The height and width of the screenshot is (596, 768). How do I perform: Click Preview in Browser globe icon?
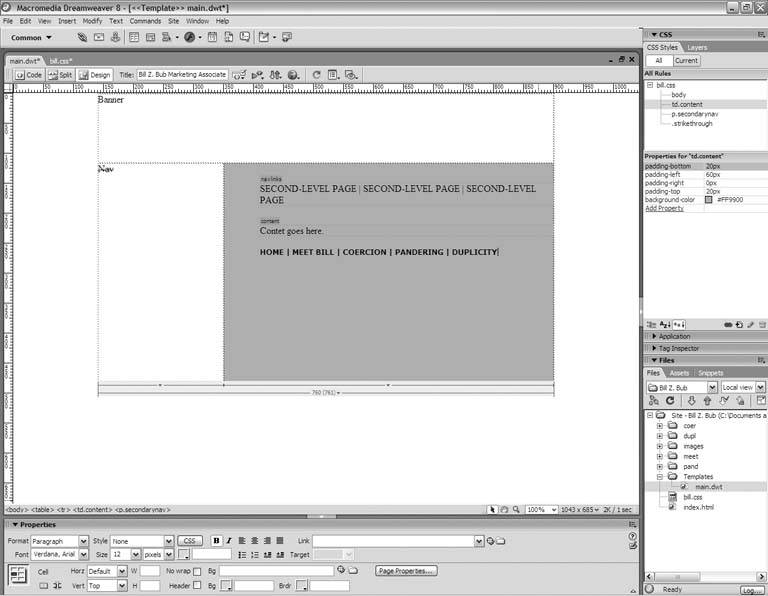pyautogui.click(x=293, y=75)
